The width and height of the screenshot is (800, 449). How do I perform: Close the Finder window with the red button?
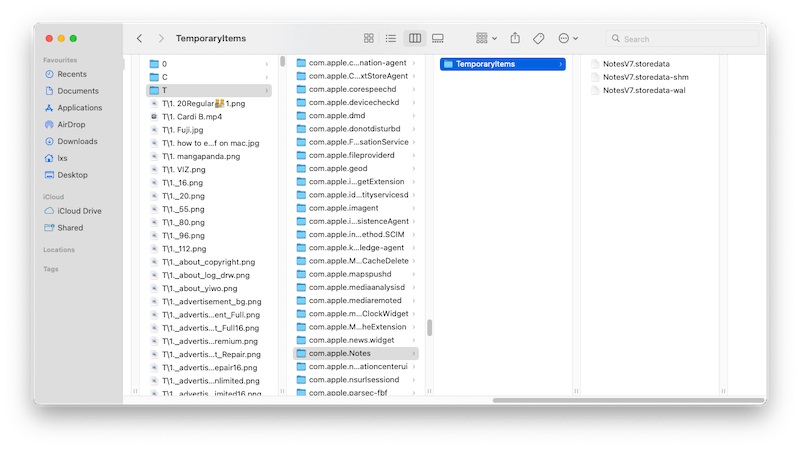click(49, 38)
